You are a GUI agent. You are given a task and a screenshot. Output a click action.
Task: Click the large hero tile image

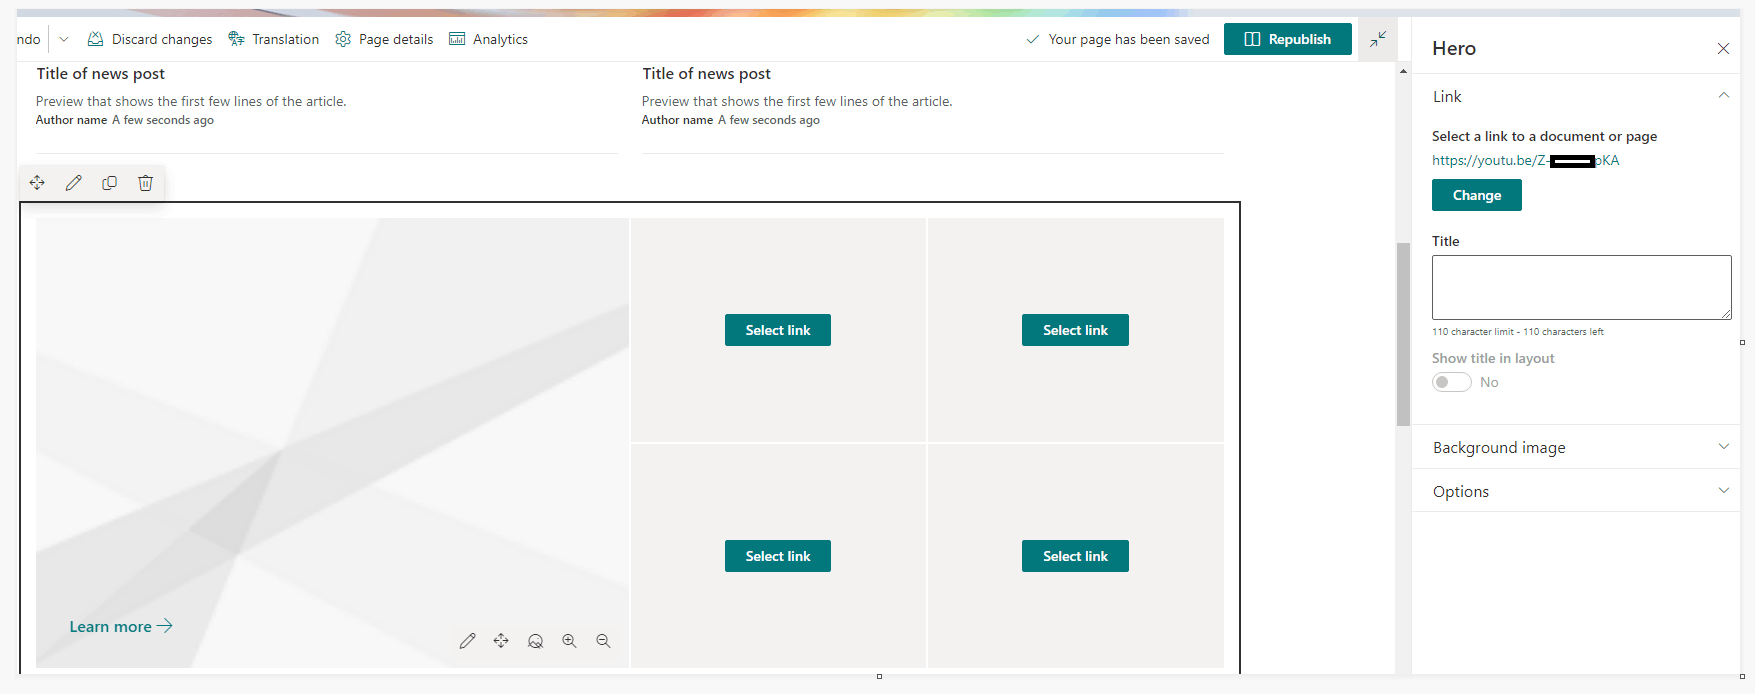tap(332, 442)
